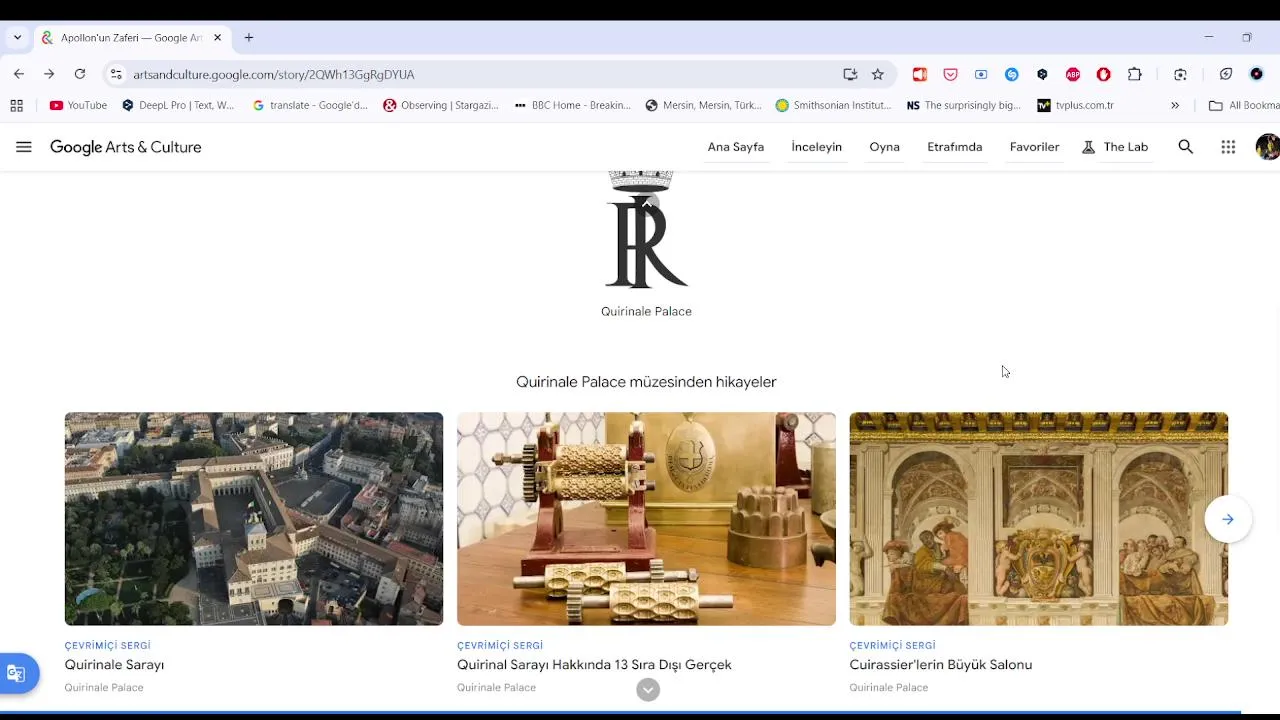Click Quirinale Palace label under the logo
Screen dimensions: 1280x720
pos(646,311)
